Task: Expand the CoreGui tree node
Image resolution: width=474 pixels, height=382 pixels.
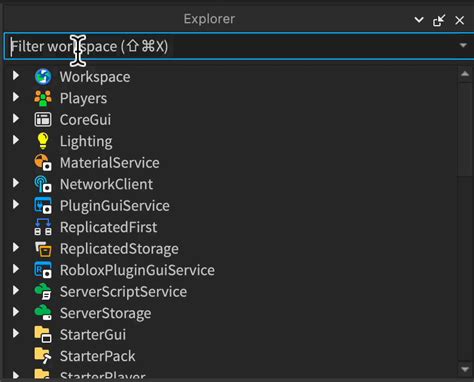Action: click(16, 118)
